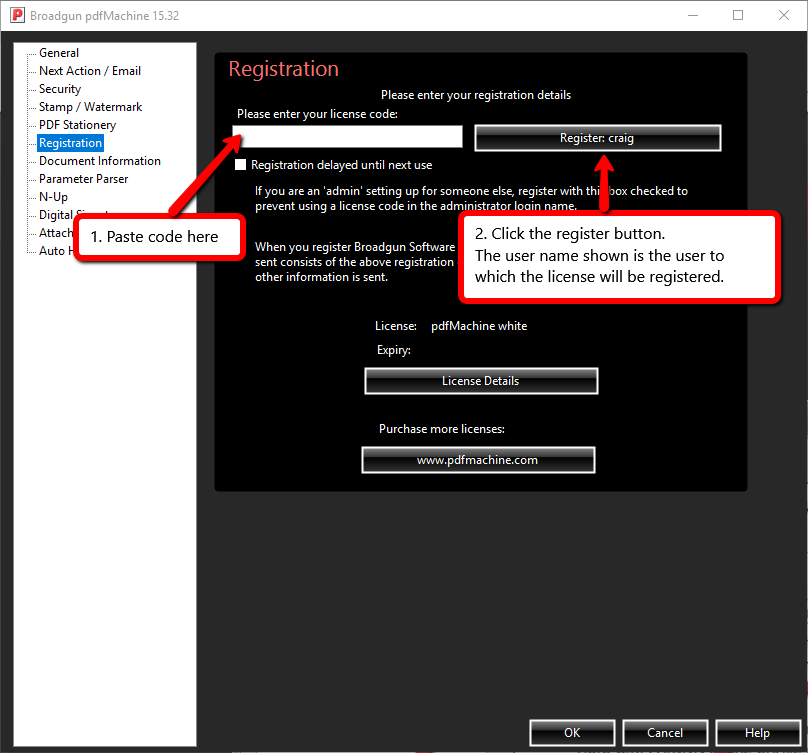The height and width of the screenshot is (753, 808).
Task: Click the Register: craig button
Action: 597,138
